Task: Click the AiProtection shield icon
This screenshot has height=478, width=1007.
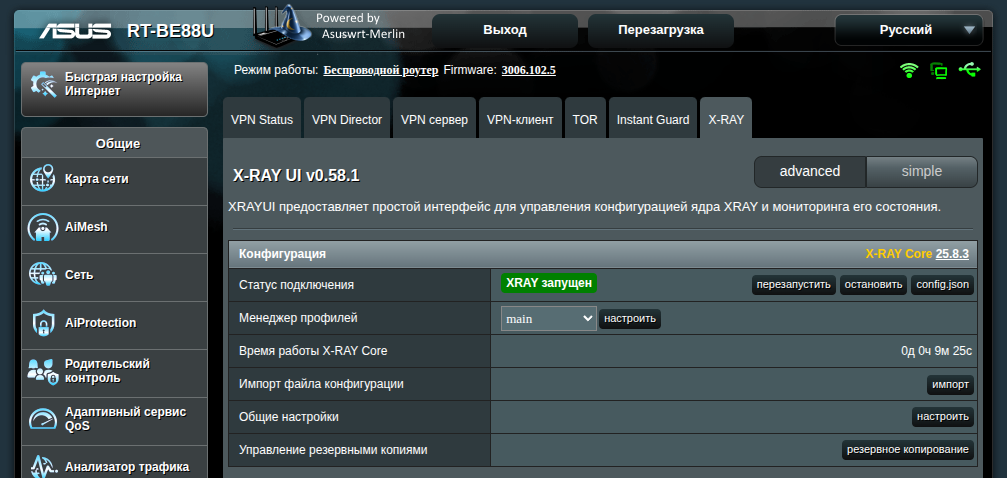Action: pyautogui.click(x=43, y=323)
